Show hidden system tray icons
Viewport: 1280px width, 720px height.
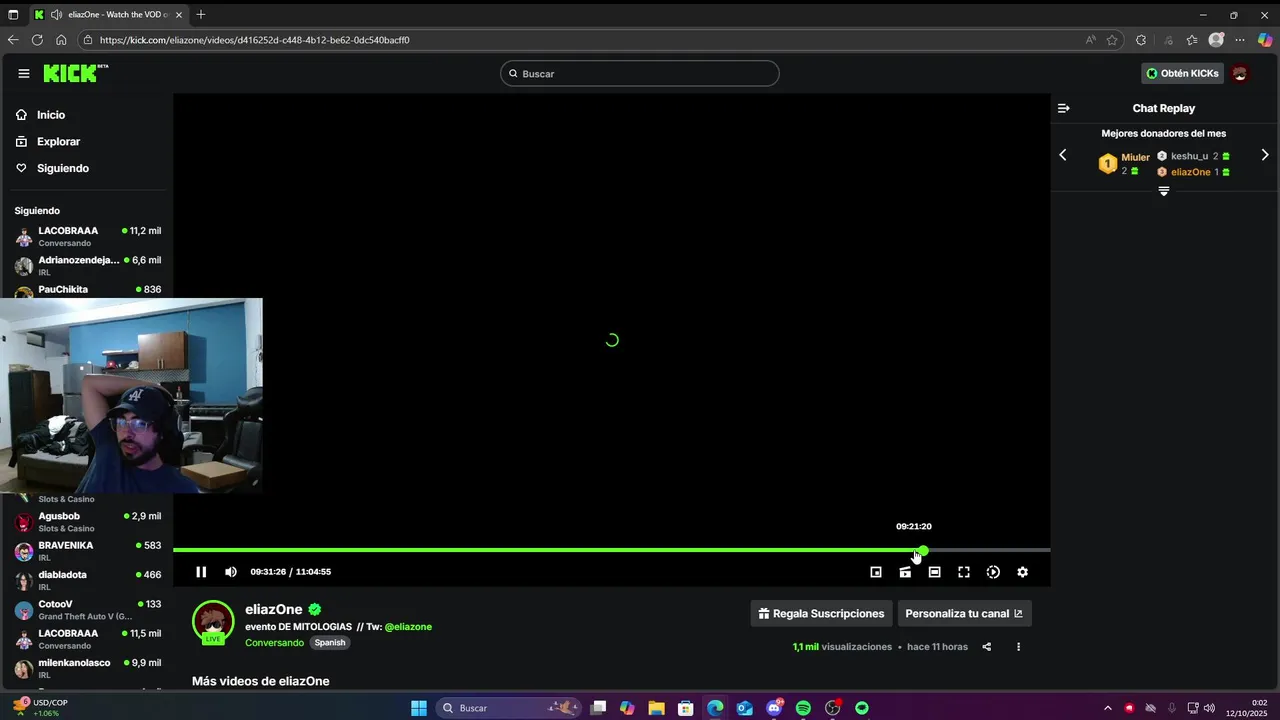pyautogui.click(x=1107, y=708)
